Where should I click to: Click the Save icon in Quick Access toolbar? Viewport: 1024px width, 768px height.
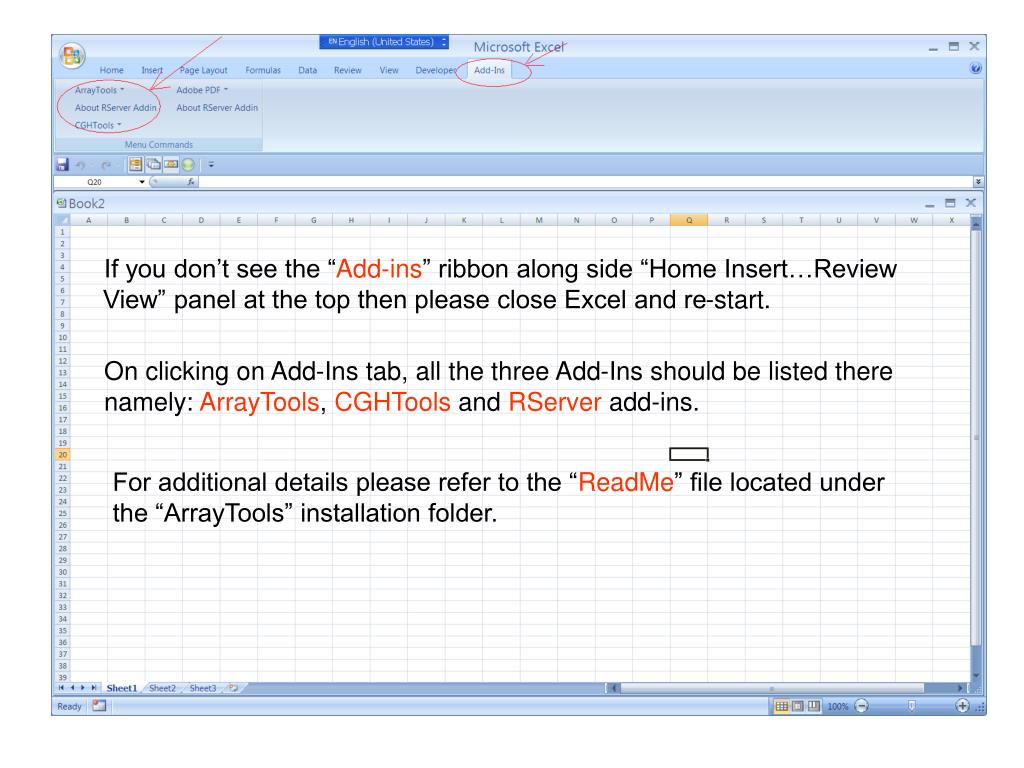(63, 165)
